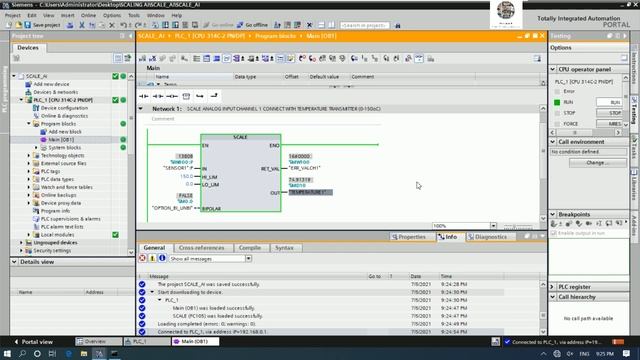Collapse the PLC_1 tree node
Image resolution: width=640 pixels, height=360 pixels.
click(x=21, y=100)
